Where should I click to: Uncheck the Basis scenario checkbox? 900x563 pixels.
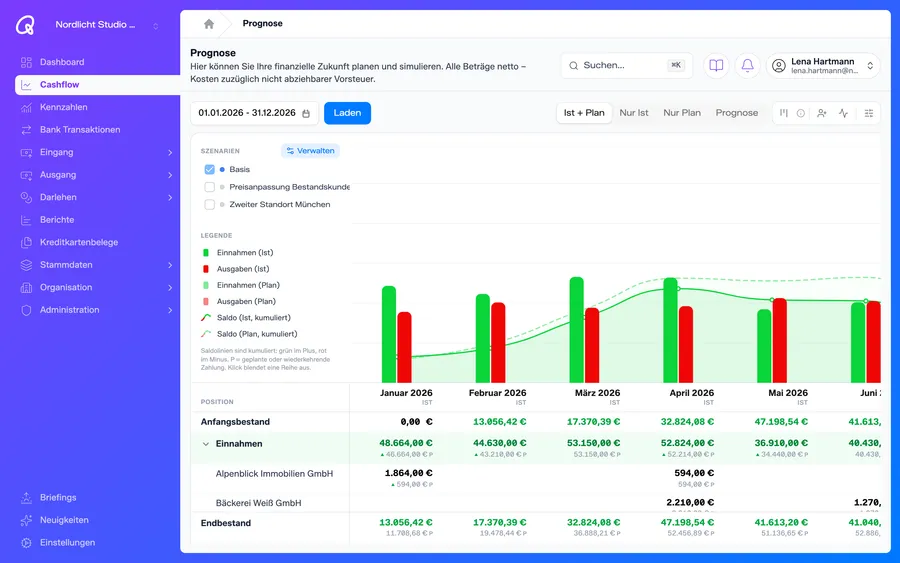click(x=210, y=169)
